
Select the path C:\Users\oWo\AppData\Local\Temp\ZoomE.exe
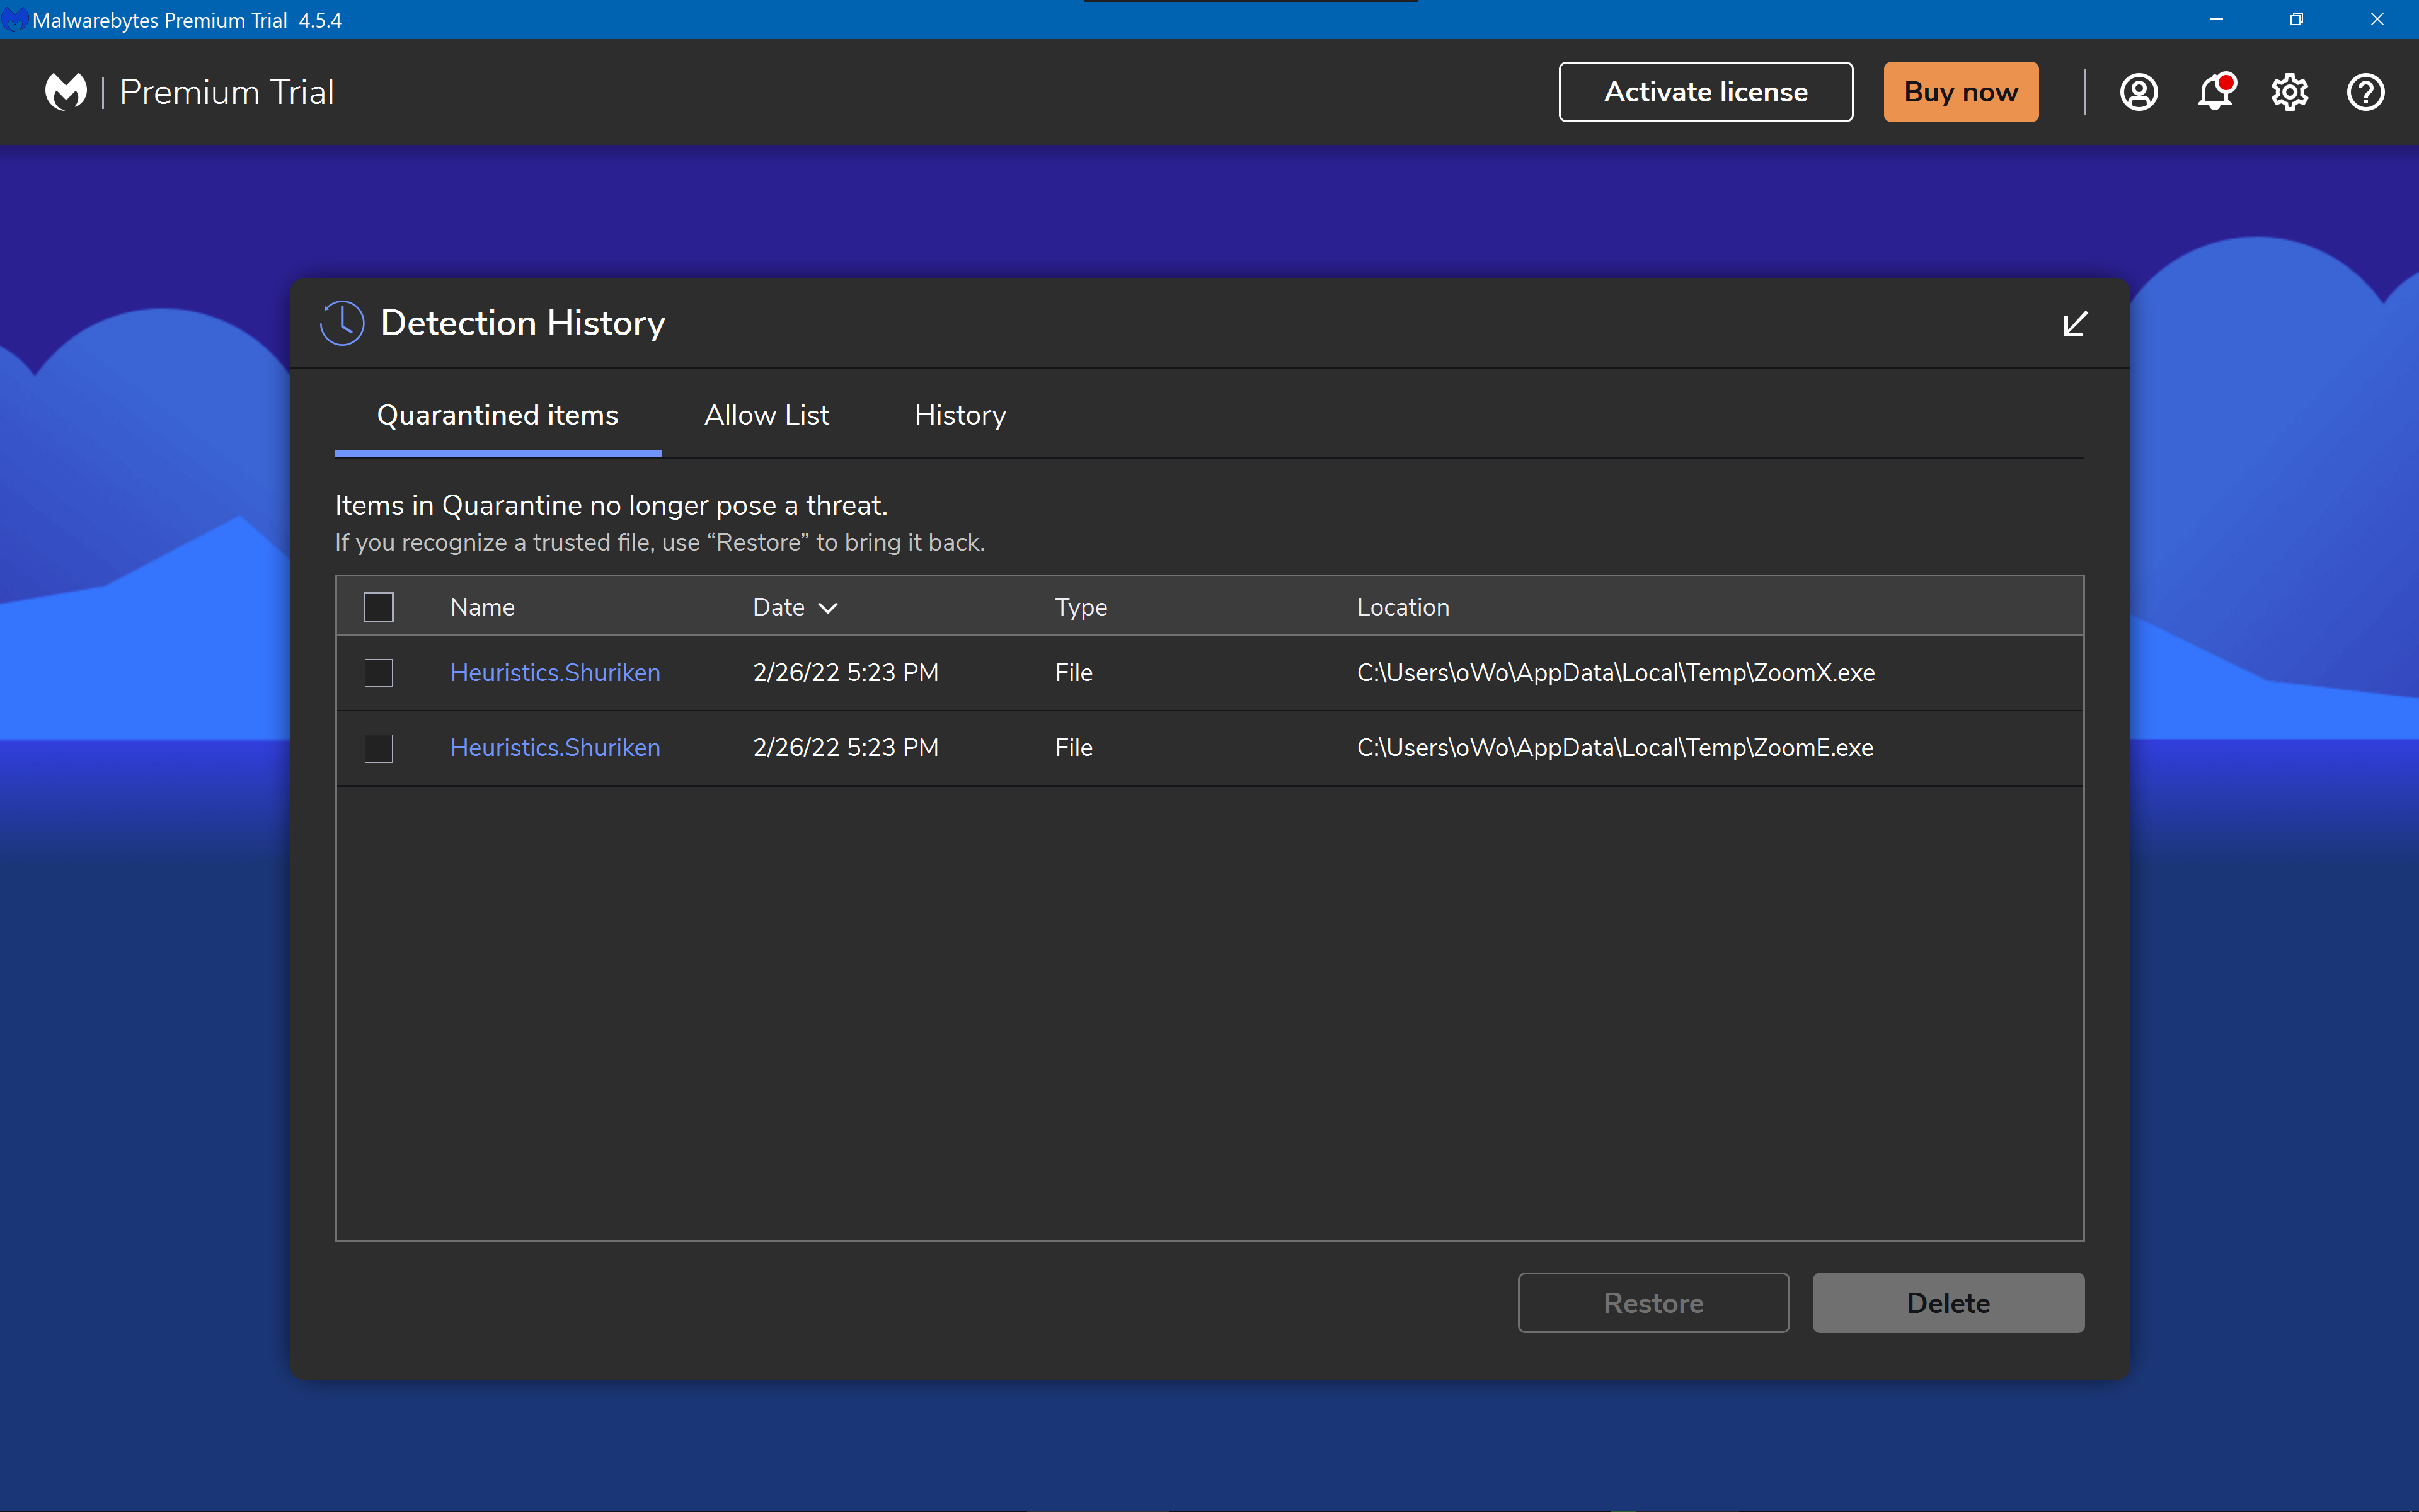1615,748
